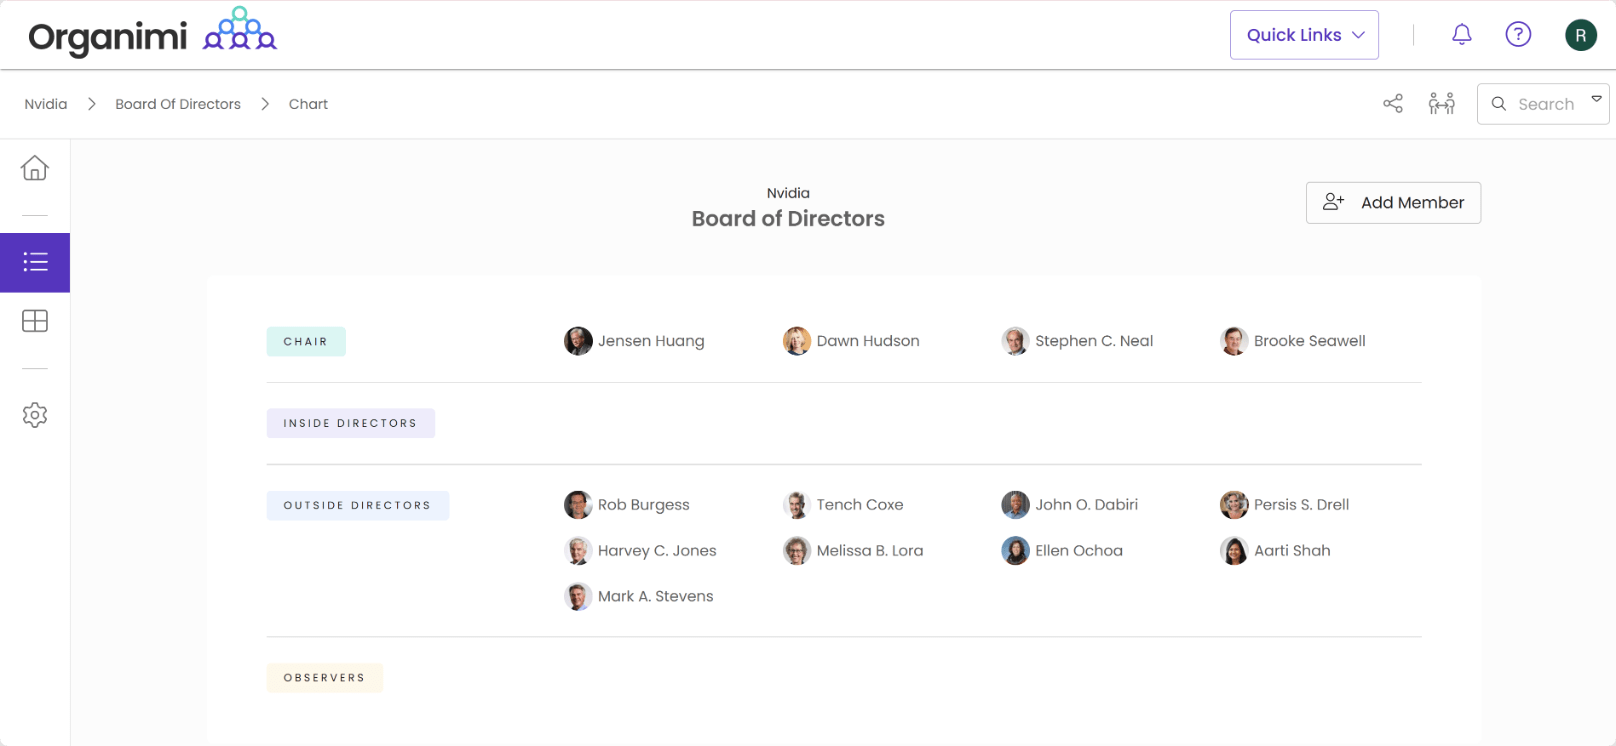This screenshot has height=746, width=1616.
Task: Click the CHAIR role tag
Action: tap(306, 341)
